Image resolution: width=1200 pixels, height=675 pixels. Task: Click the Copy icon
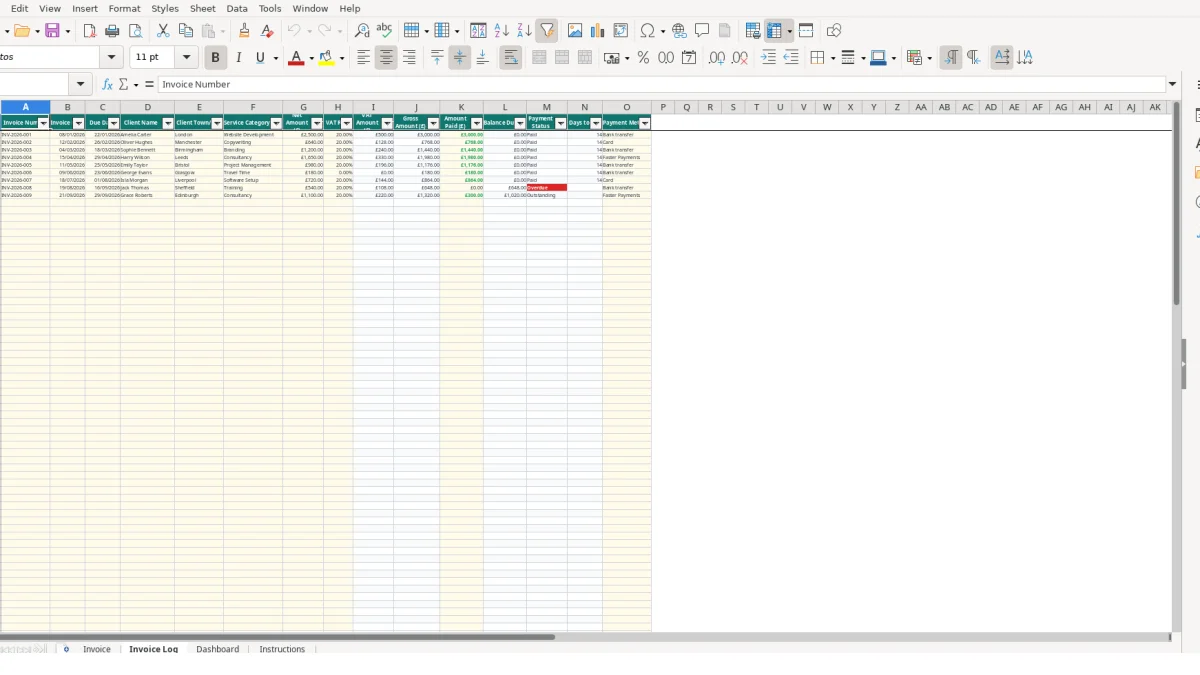coord(185,31)
